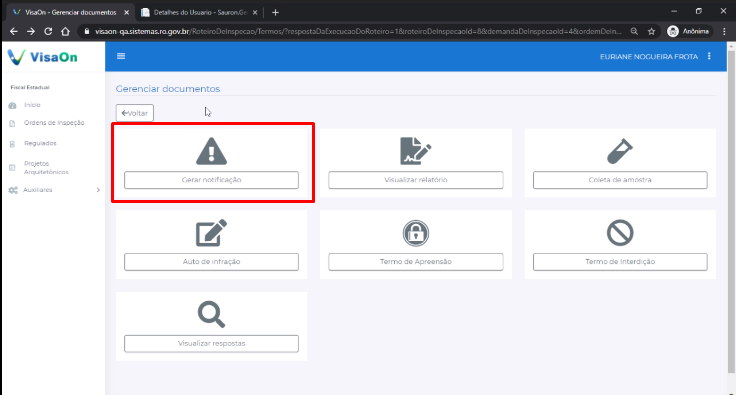
Task: Switch to Detalhes do Usuario tab
Action: [200, 13]
